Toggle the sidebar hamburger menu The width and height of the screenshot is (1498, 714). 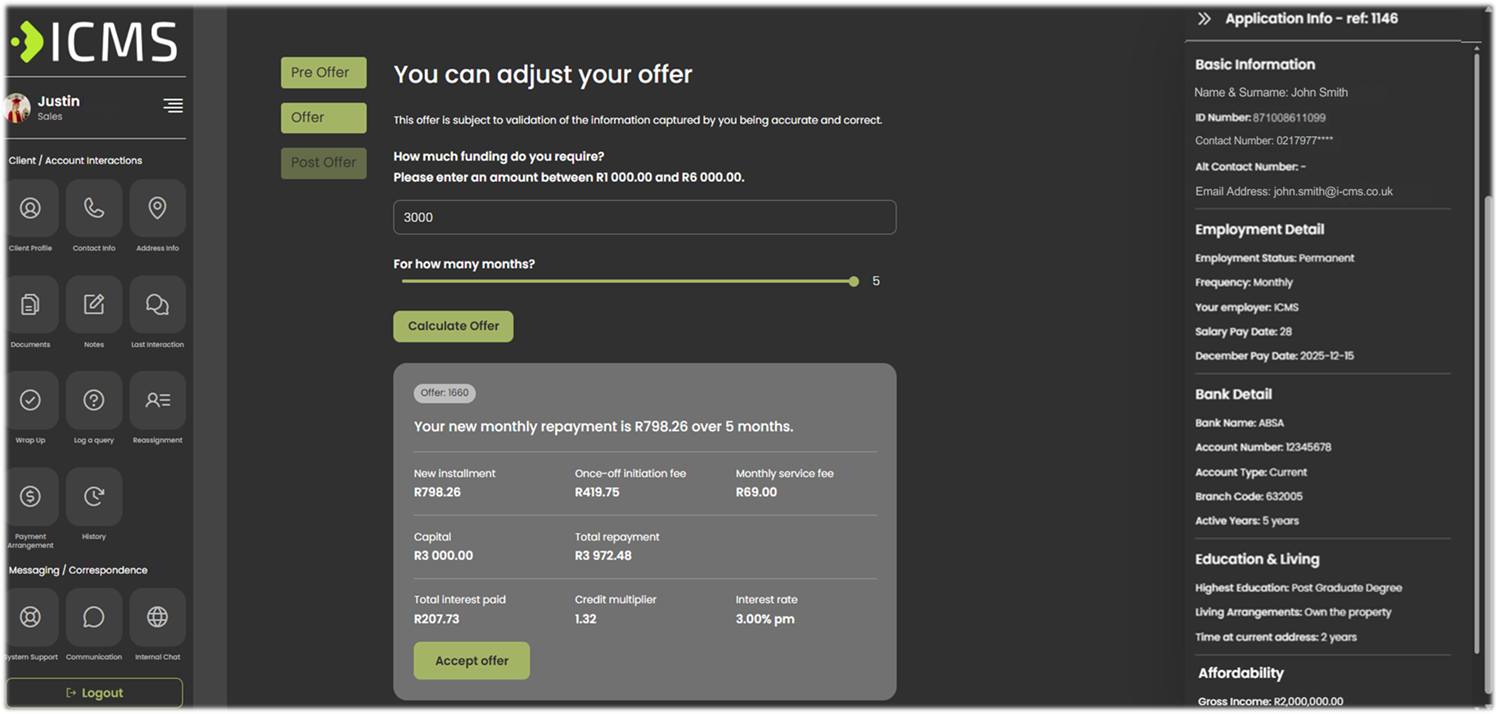pyautogui.click(x=173, y=106)
